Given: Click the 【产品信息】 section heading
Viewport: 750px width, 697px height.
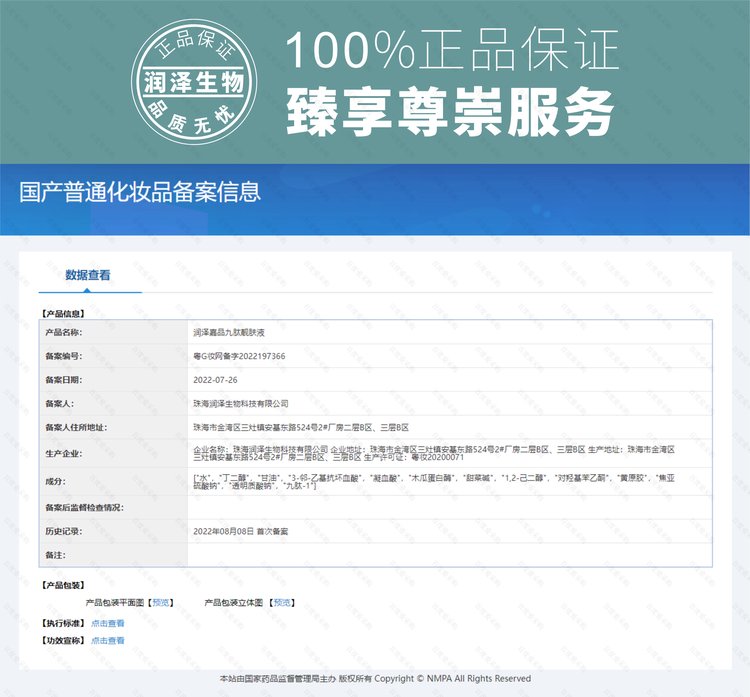Looking at the screenshot, I should point(64,314).
